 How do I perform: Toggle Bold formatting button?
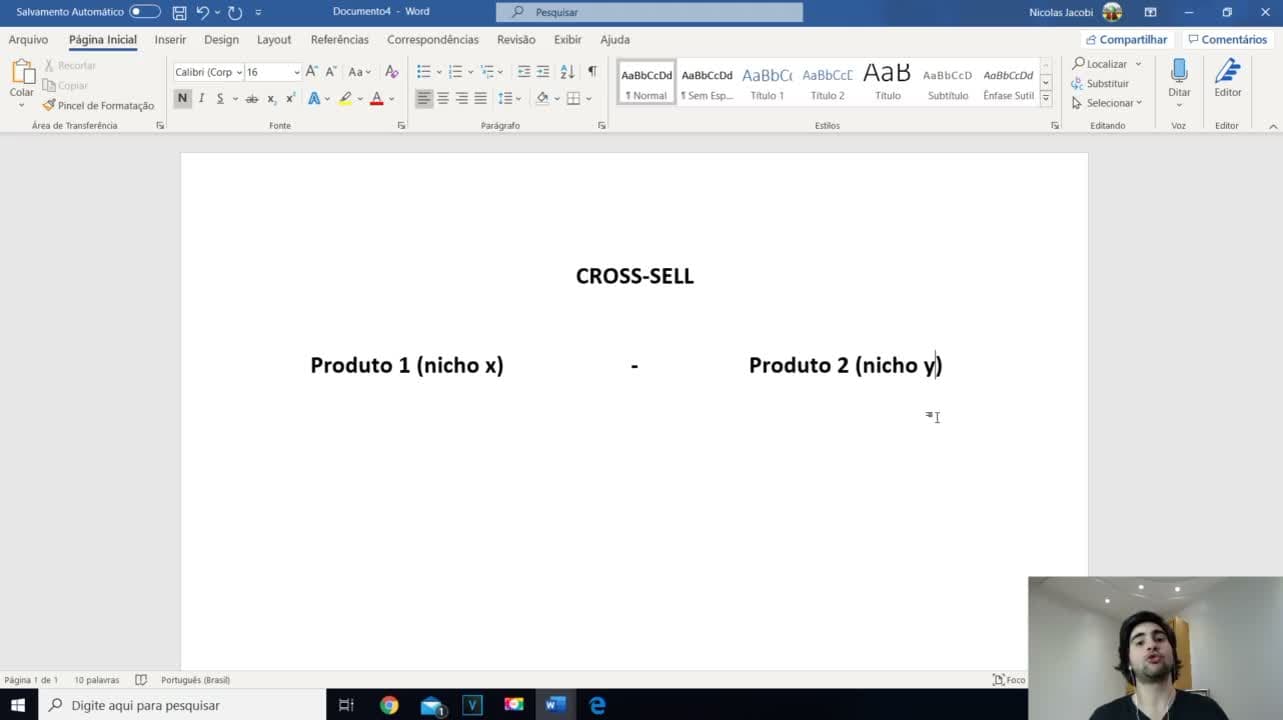tap(182, 98)
